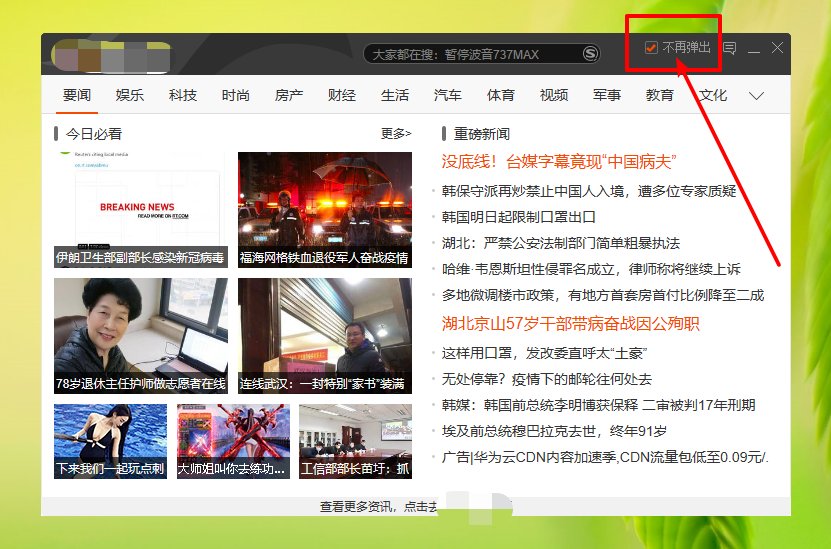The width and height of the screenshot is (831, 549).
Task: Switch to the 娱乐 tab
Action: (x=130, y=96)
